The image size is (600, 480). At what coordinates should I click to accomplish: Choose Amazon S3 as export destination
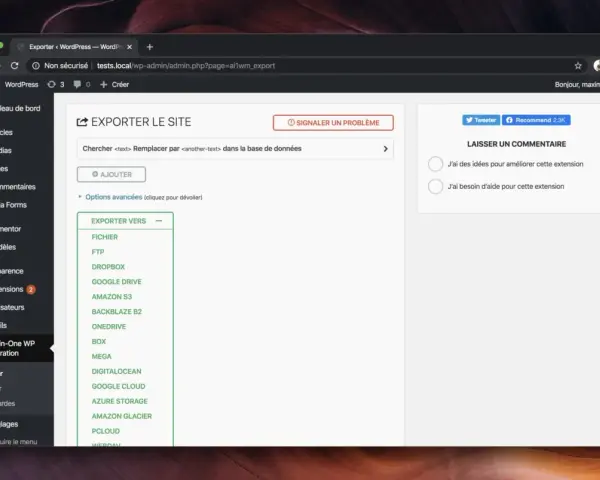(x=111, y=297)
